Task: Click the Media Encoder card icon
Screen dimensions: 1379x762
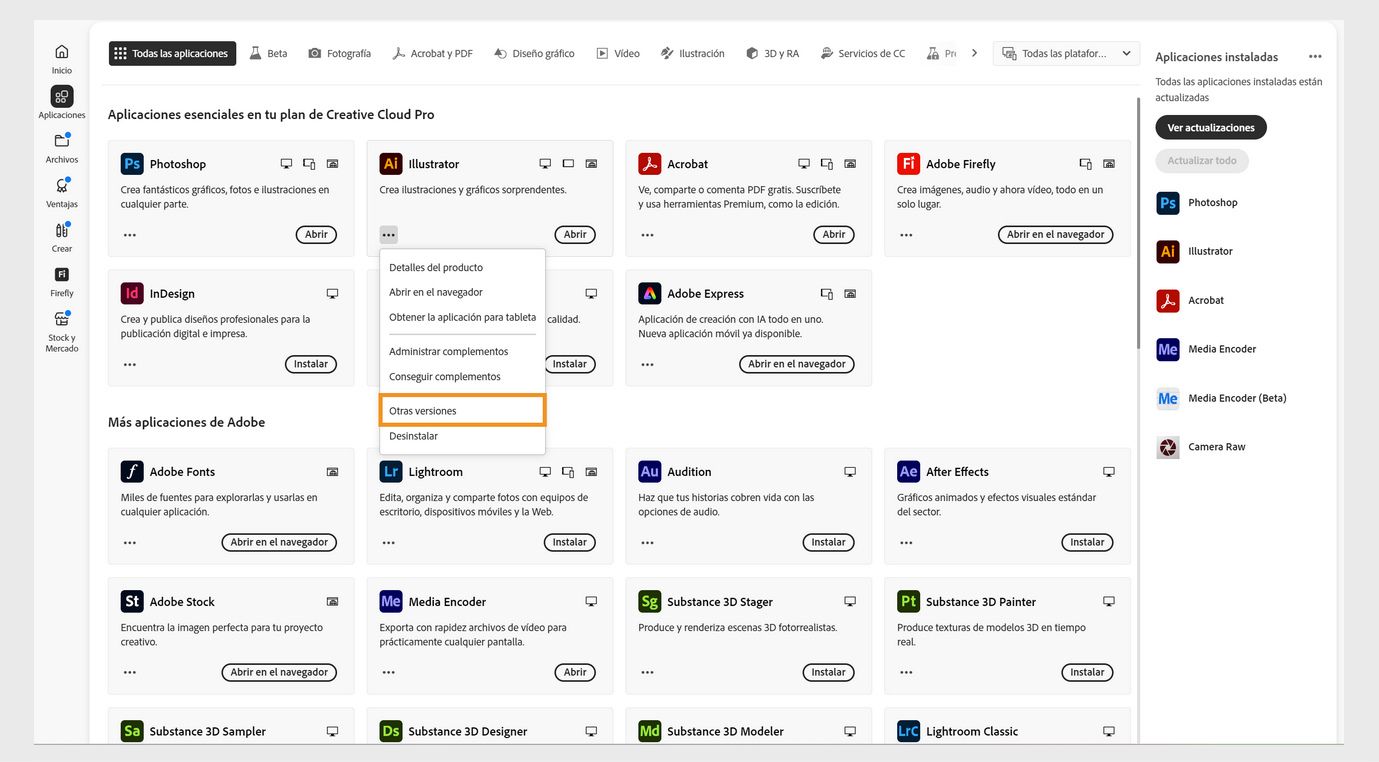Action: (391, 602)
